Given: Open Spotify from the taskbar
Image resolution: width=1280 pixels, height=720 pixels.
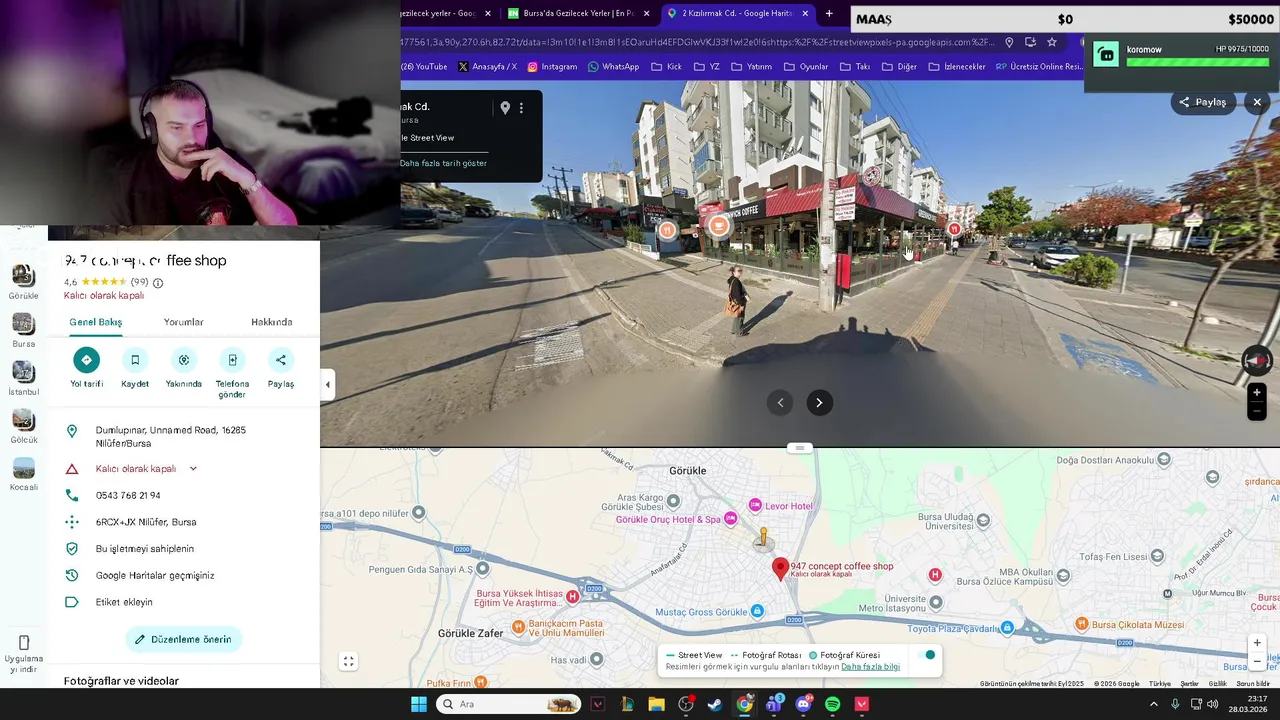Looking at the screenshot, I should (x=833, y=704).
